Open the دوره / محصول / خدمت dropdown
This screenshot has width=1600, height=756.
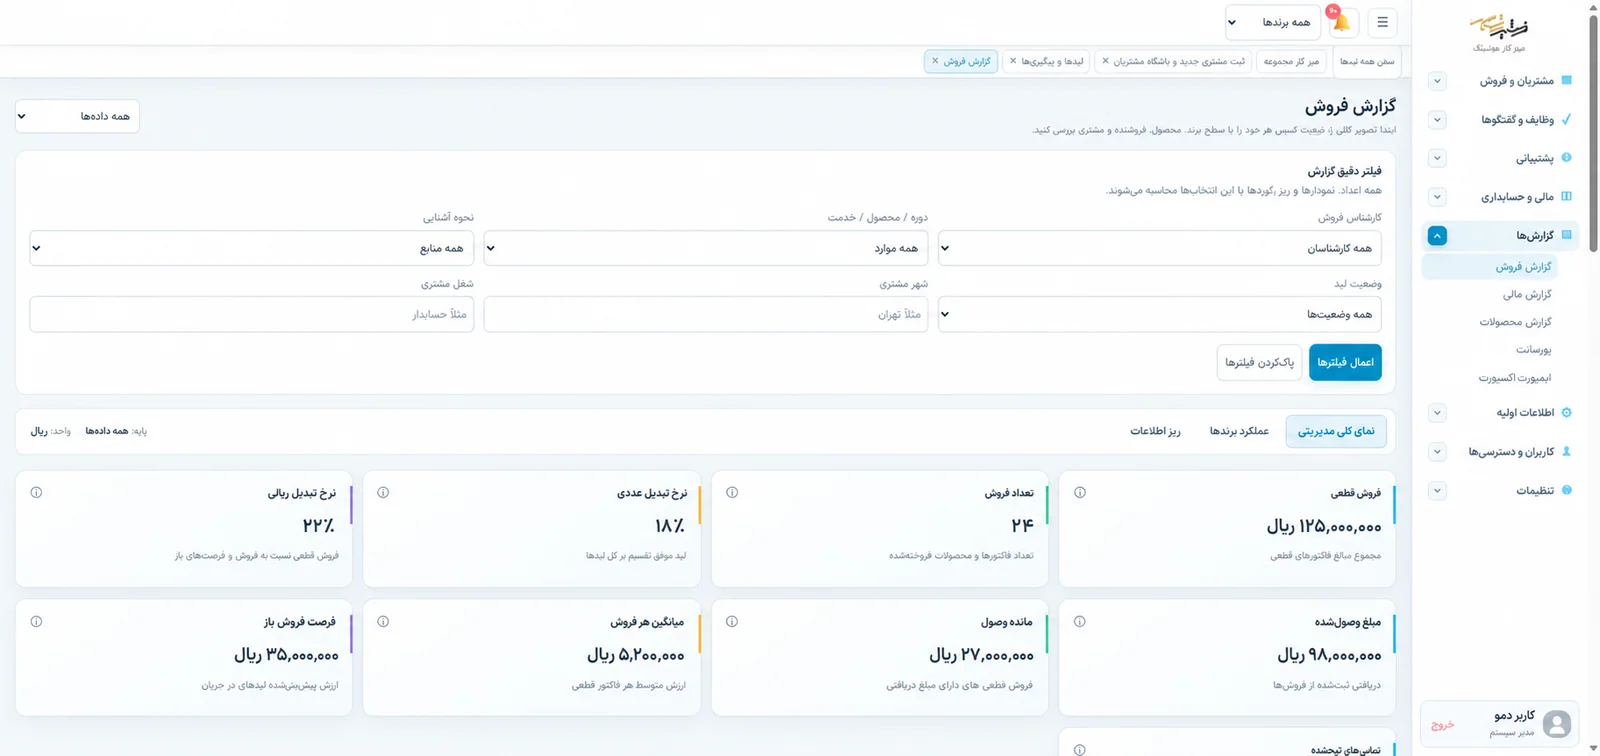click(706, 248)
